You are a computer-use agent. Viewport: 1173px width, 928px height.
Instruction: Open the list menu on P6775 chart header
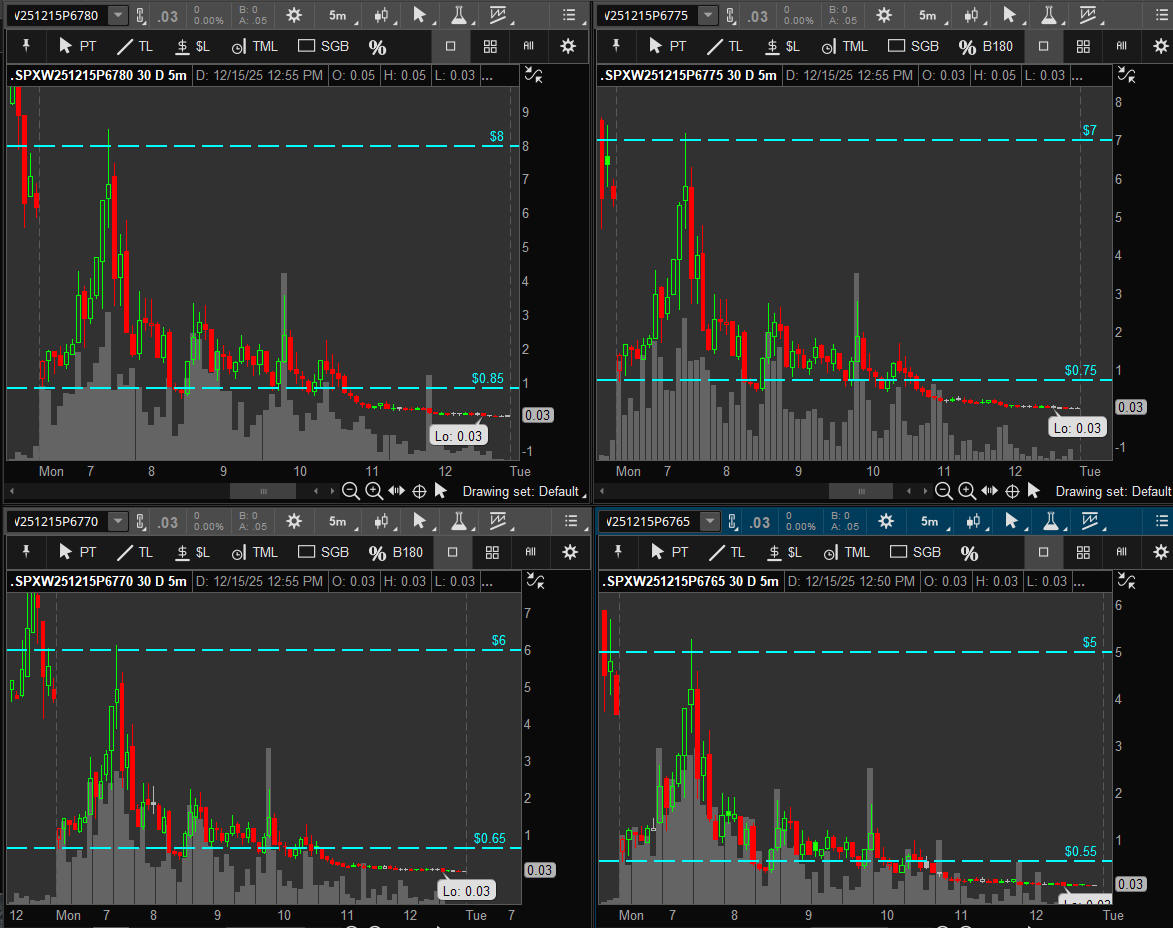click(x=1160, y=15)
